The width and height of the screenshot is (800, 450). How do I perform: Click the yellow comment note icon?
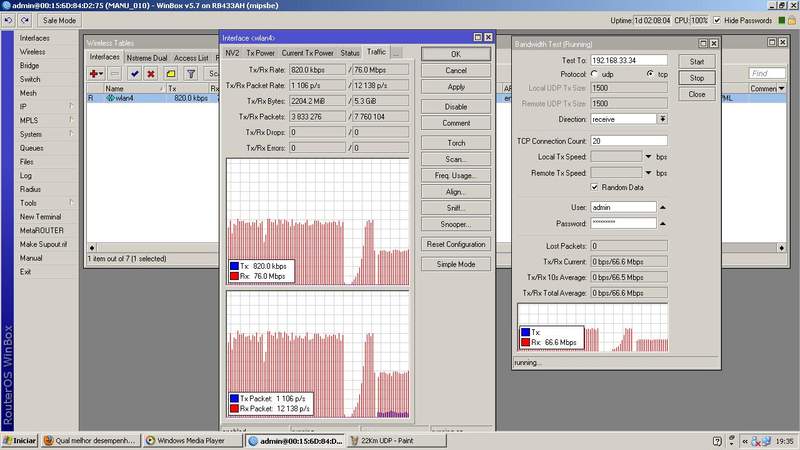click(170, 73)
